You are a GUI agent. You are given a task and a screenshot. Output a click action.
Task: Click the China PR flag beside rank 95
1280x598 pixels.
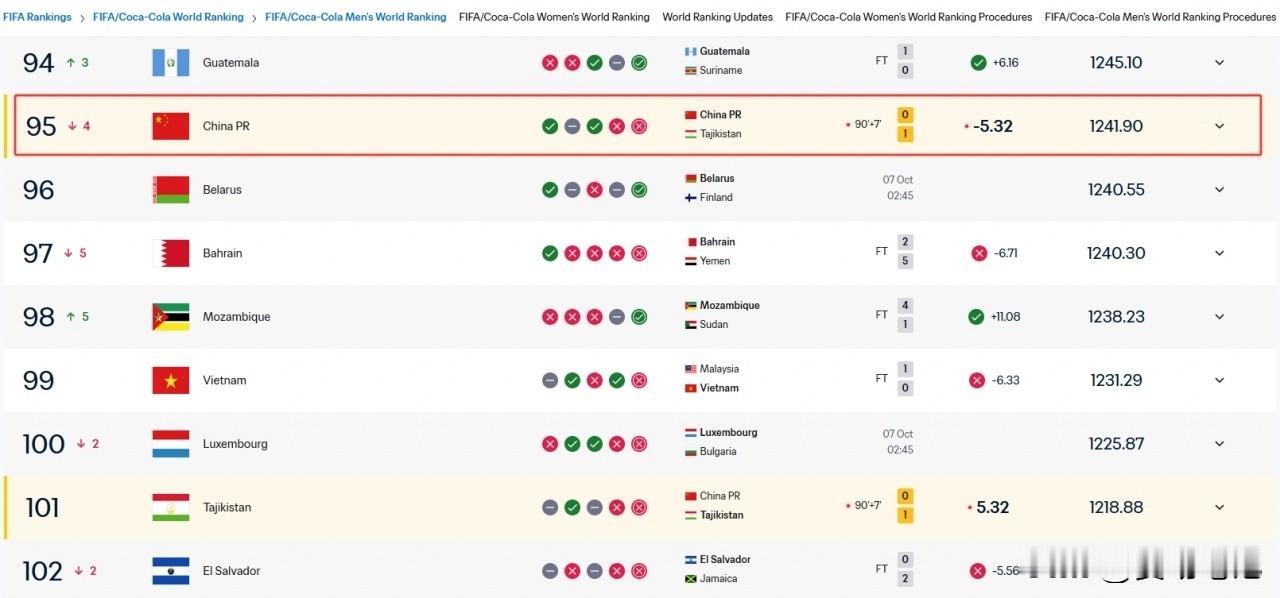(170, 126)
